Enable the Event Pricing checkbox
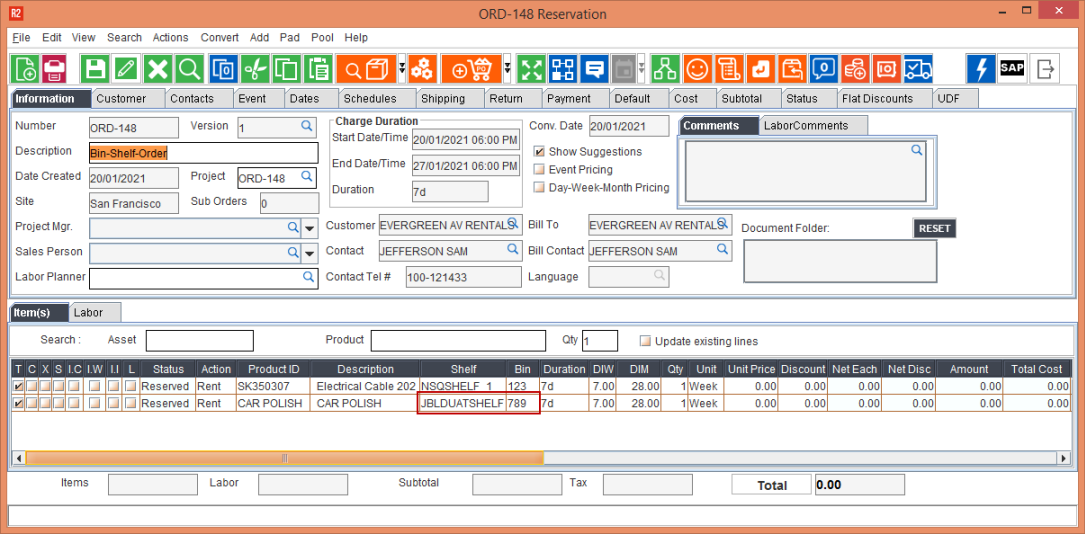The width and height of the screenshot is (1085, 534). pos(539,170)
